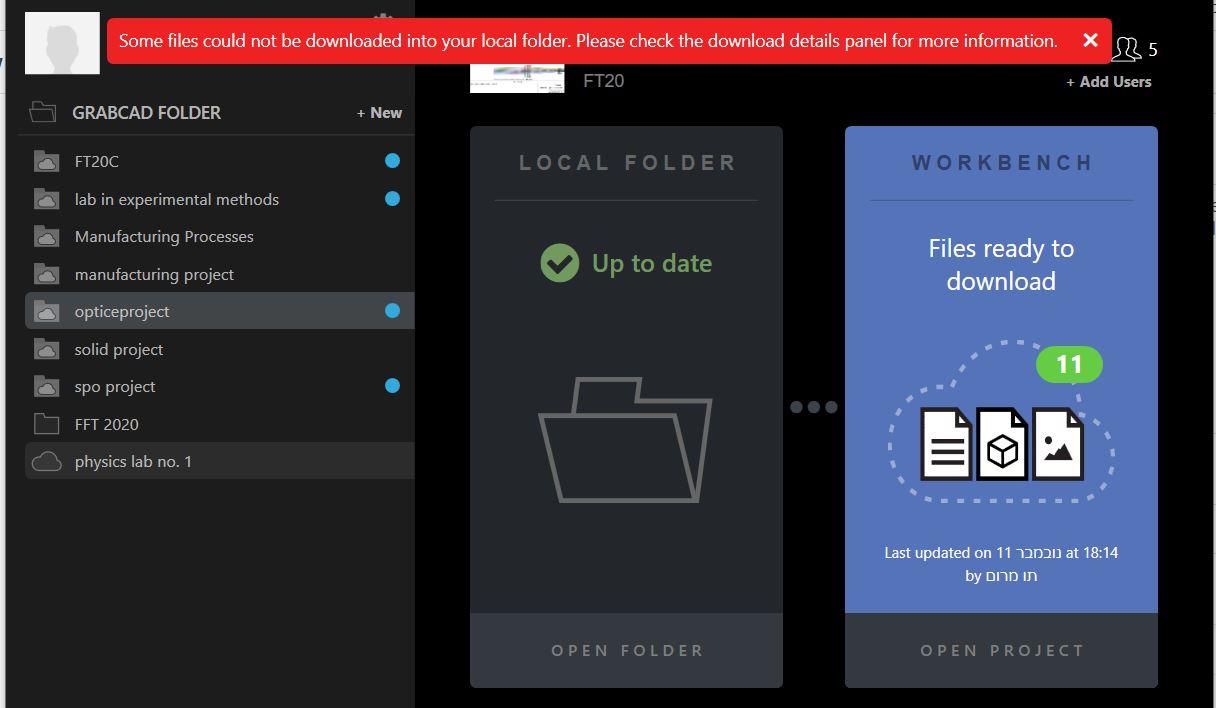Click the green Up to date checkmark icon

coord(560,263)
